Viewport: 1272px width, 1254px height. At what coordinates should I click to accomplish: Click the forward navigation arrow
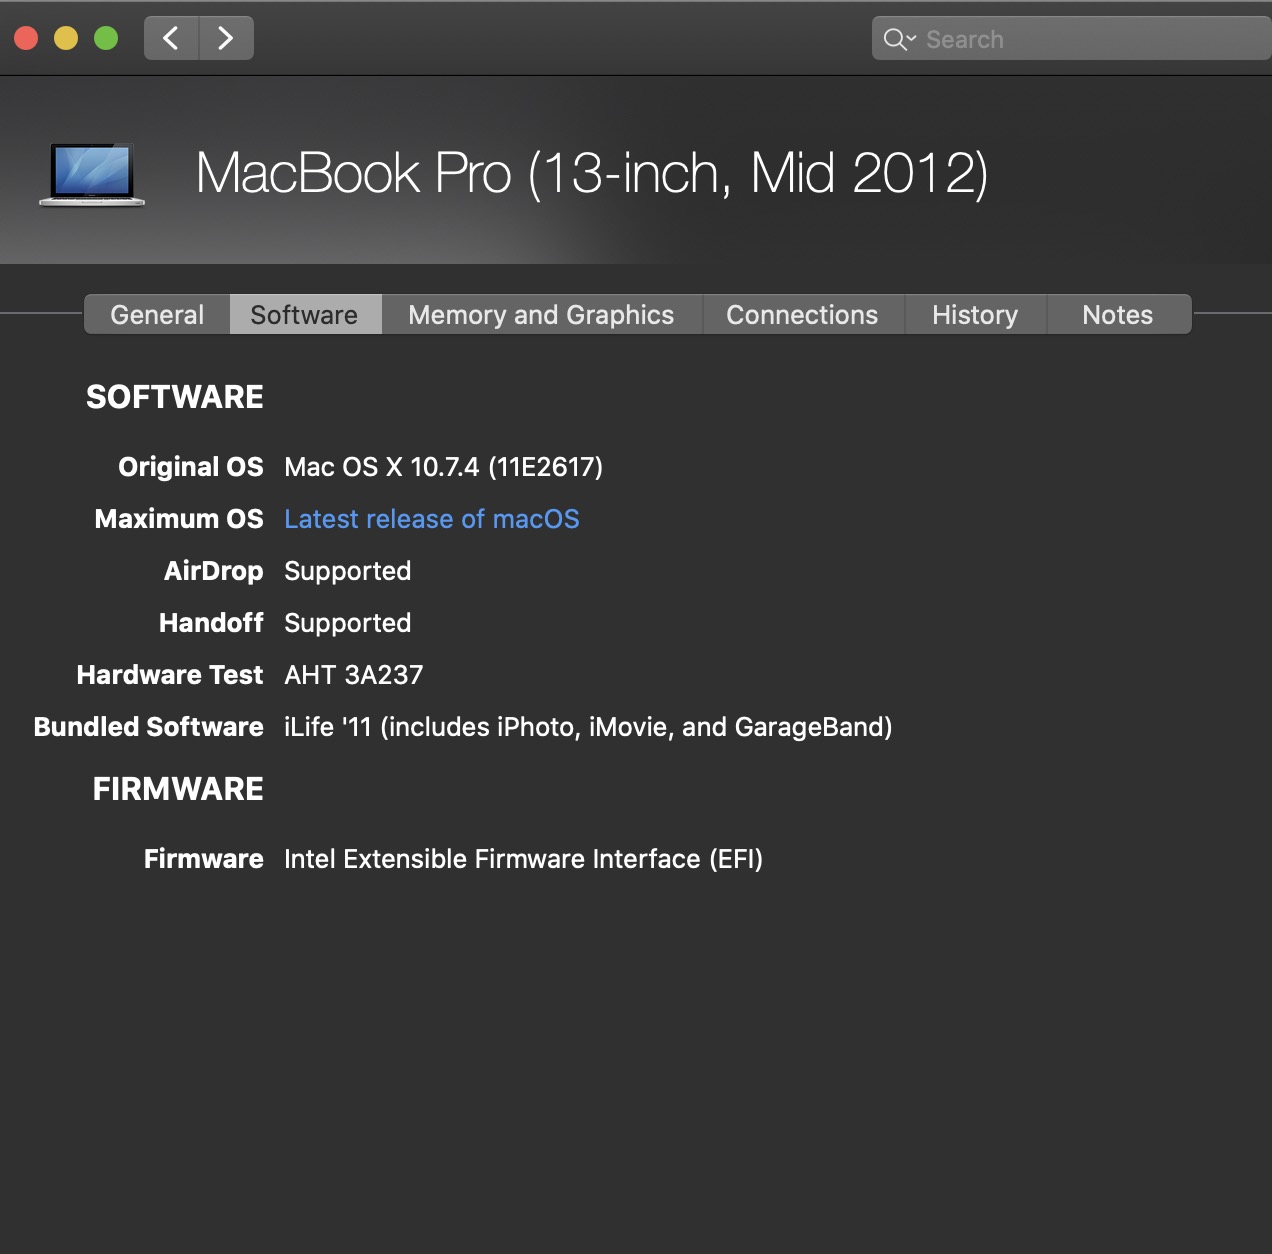[226, 39]
